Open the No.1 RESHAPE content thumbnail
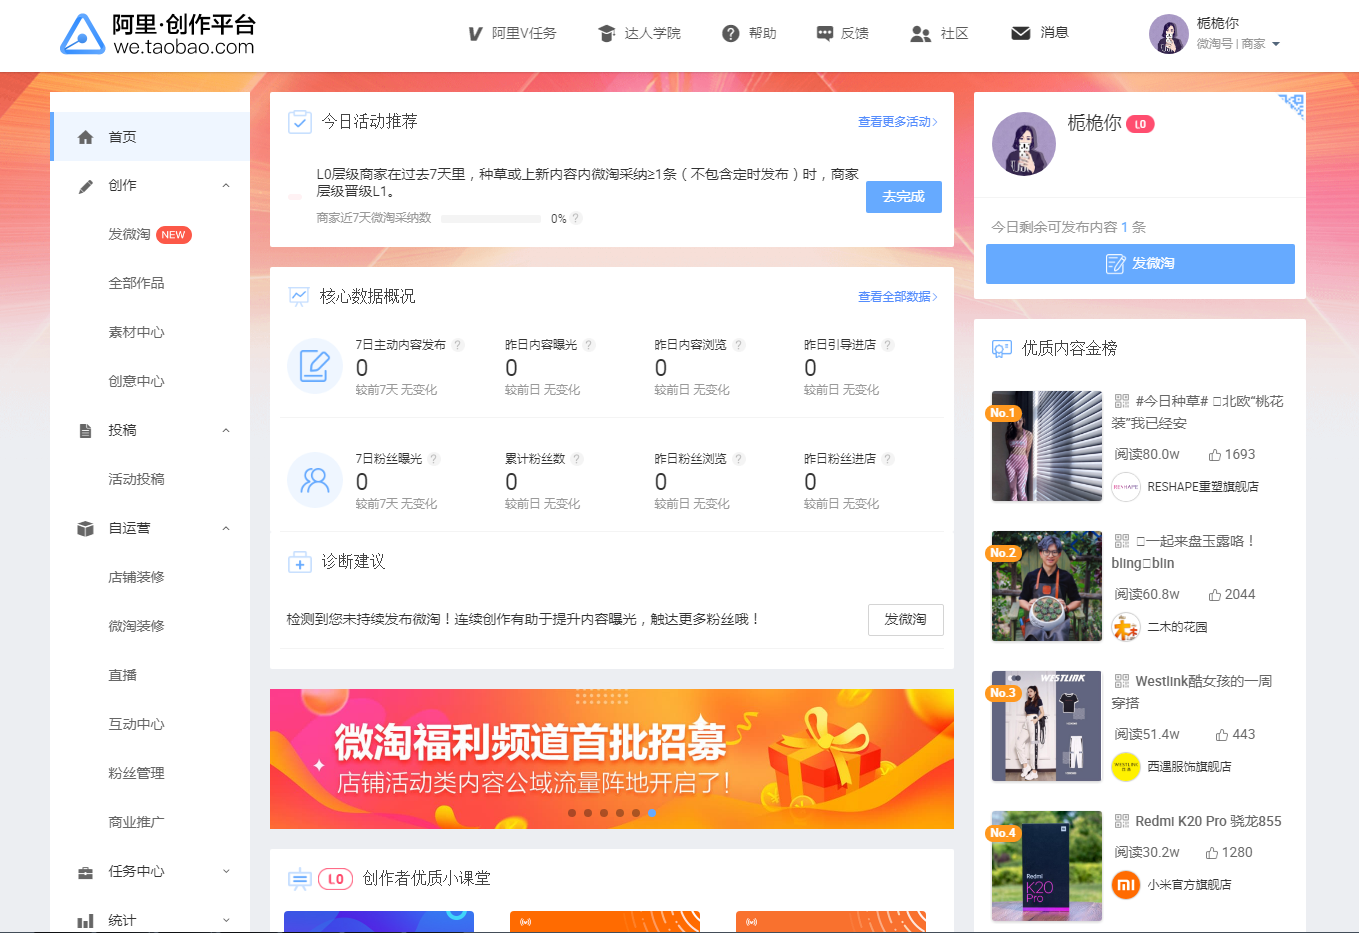The height and width of the screenshot is (933, 1359). pos(1046,446)
